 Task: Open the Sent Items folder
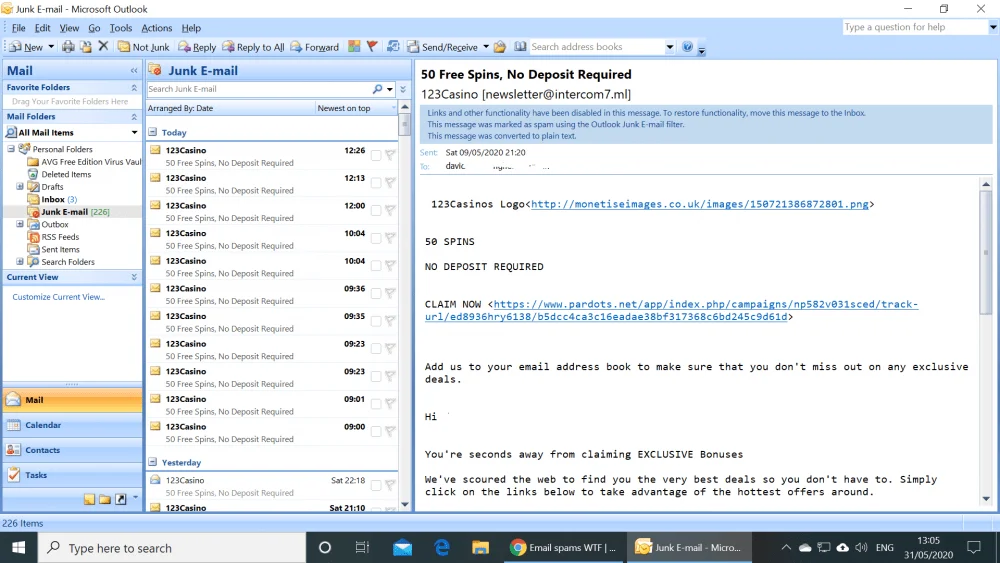click(x=60, y=249)
